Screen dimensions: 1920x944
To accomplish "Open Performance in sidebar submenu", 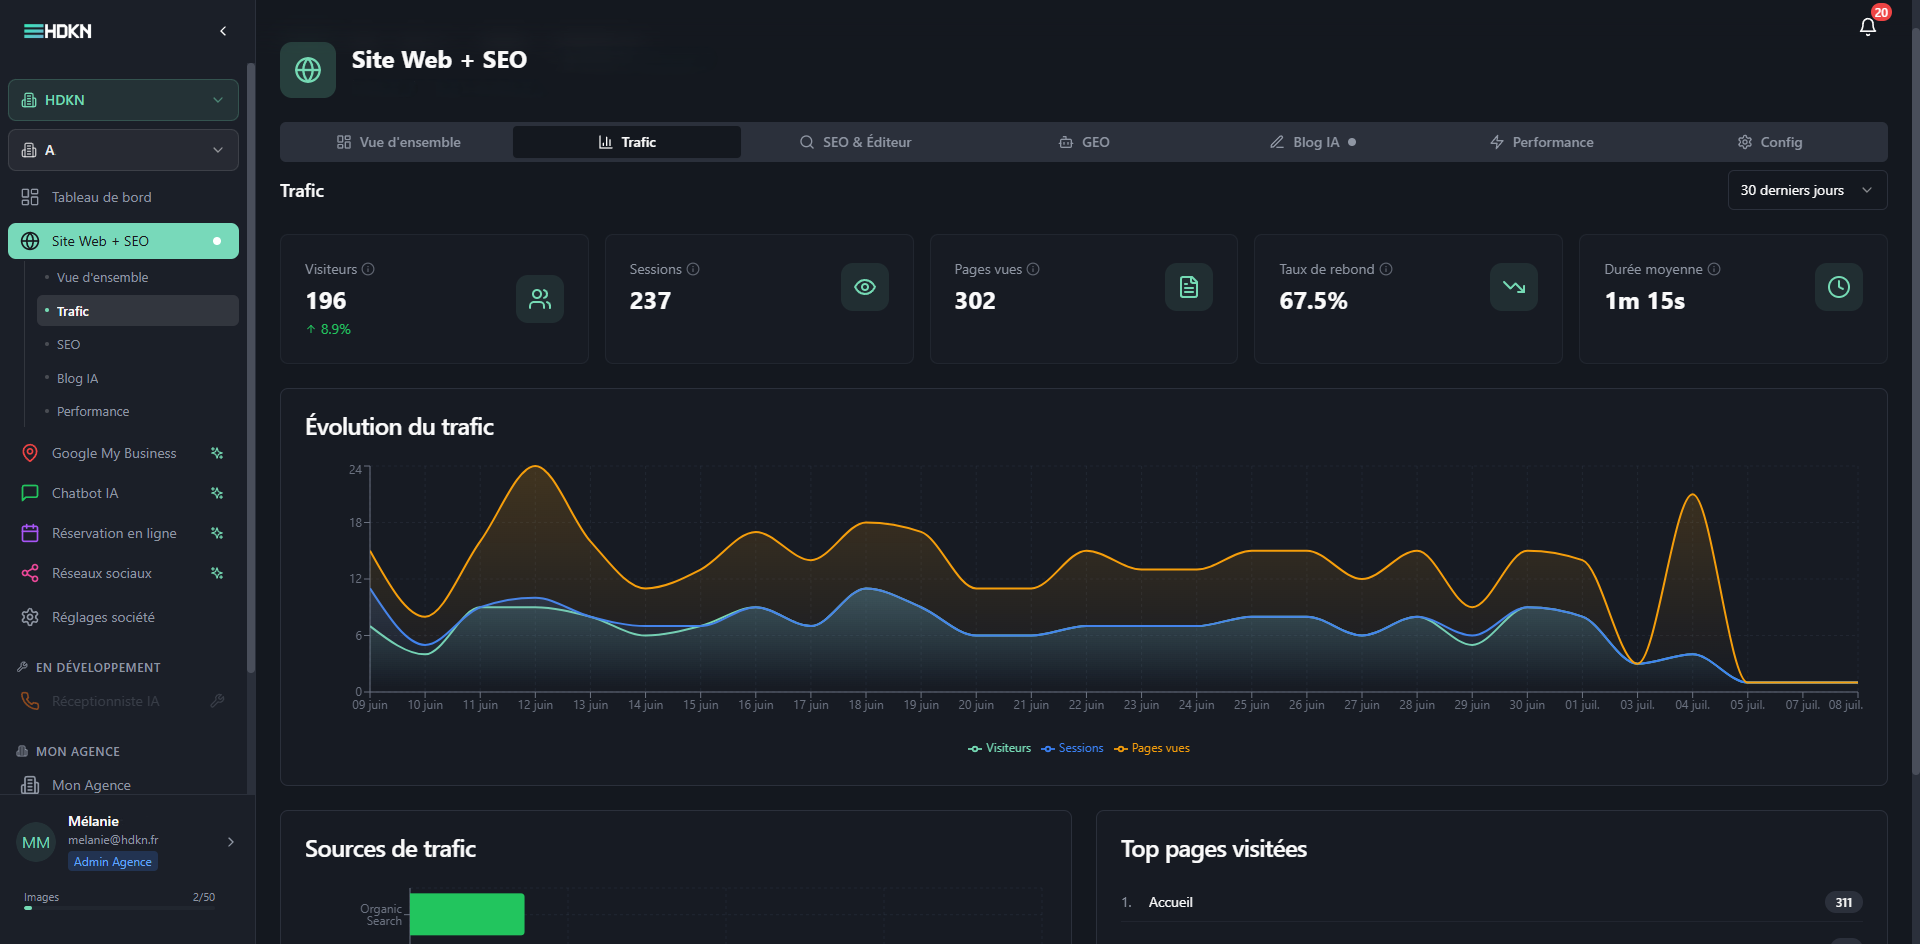I will pos(137,411).
